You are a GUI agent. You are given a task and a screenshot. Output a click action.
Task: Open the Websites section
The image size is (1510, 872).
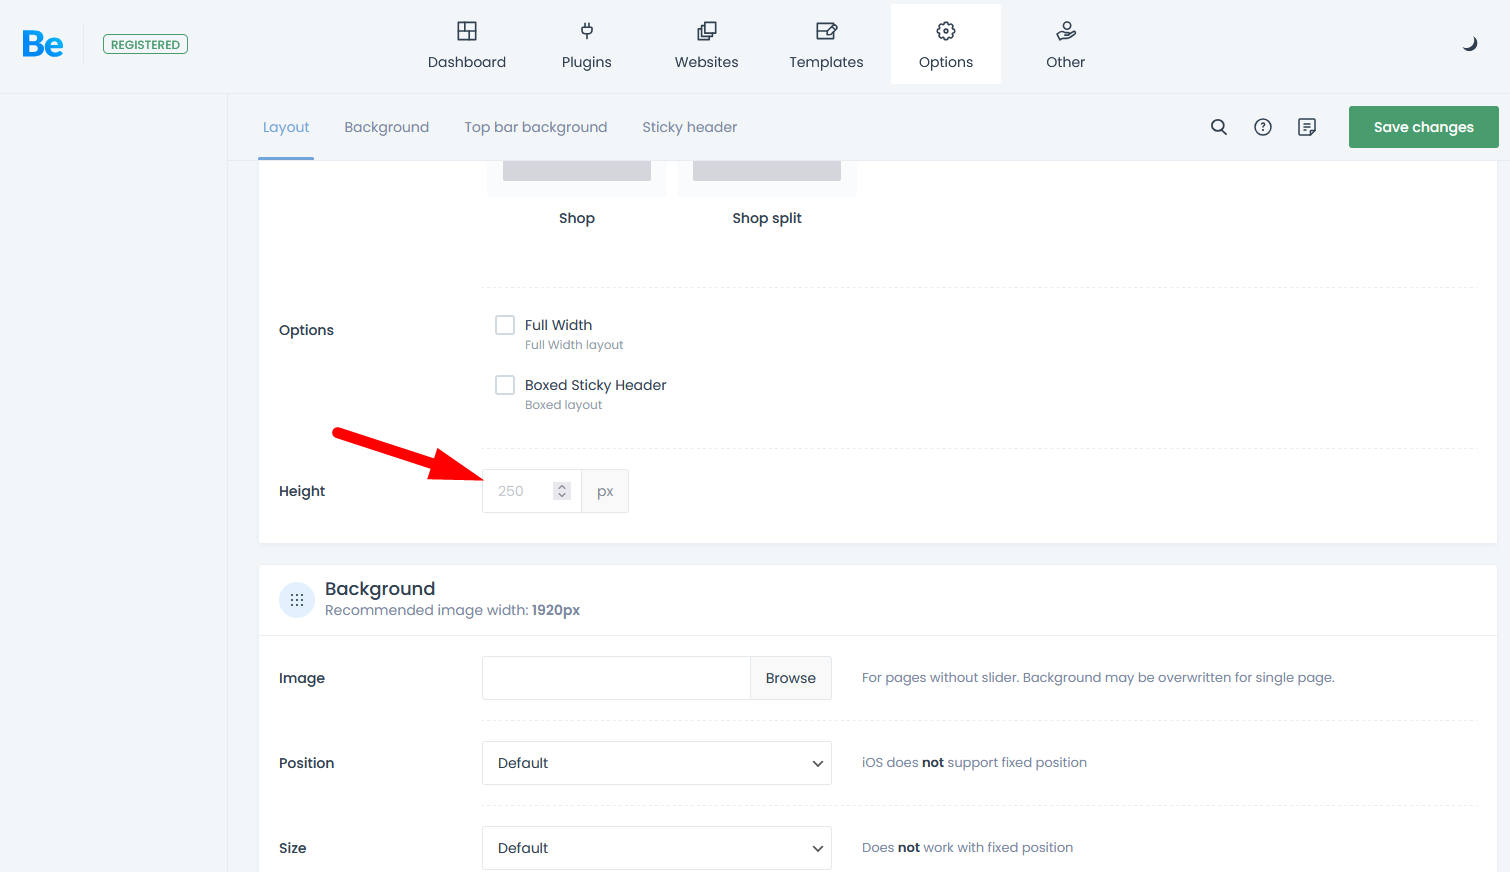tap(706, 45)
